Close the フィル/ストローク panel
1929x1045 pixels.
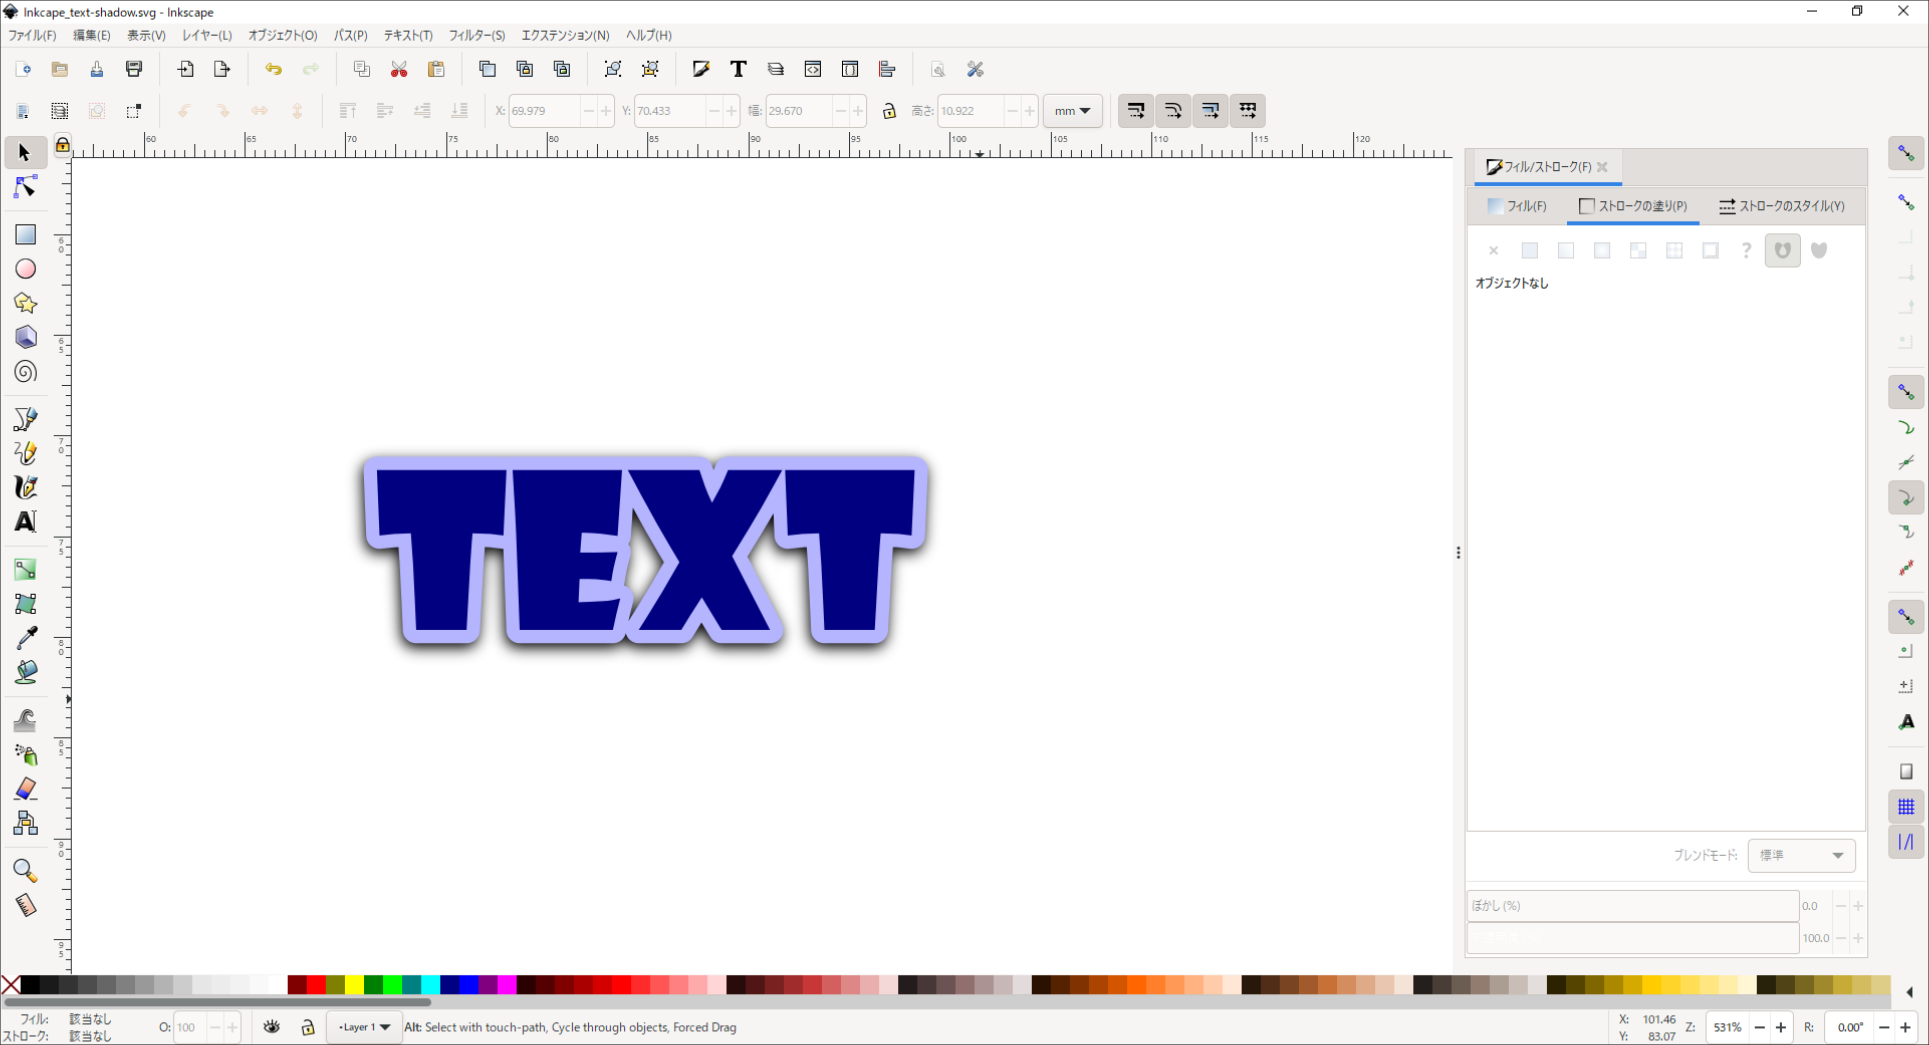(1602, 167)
